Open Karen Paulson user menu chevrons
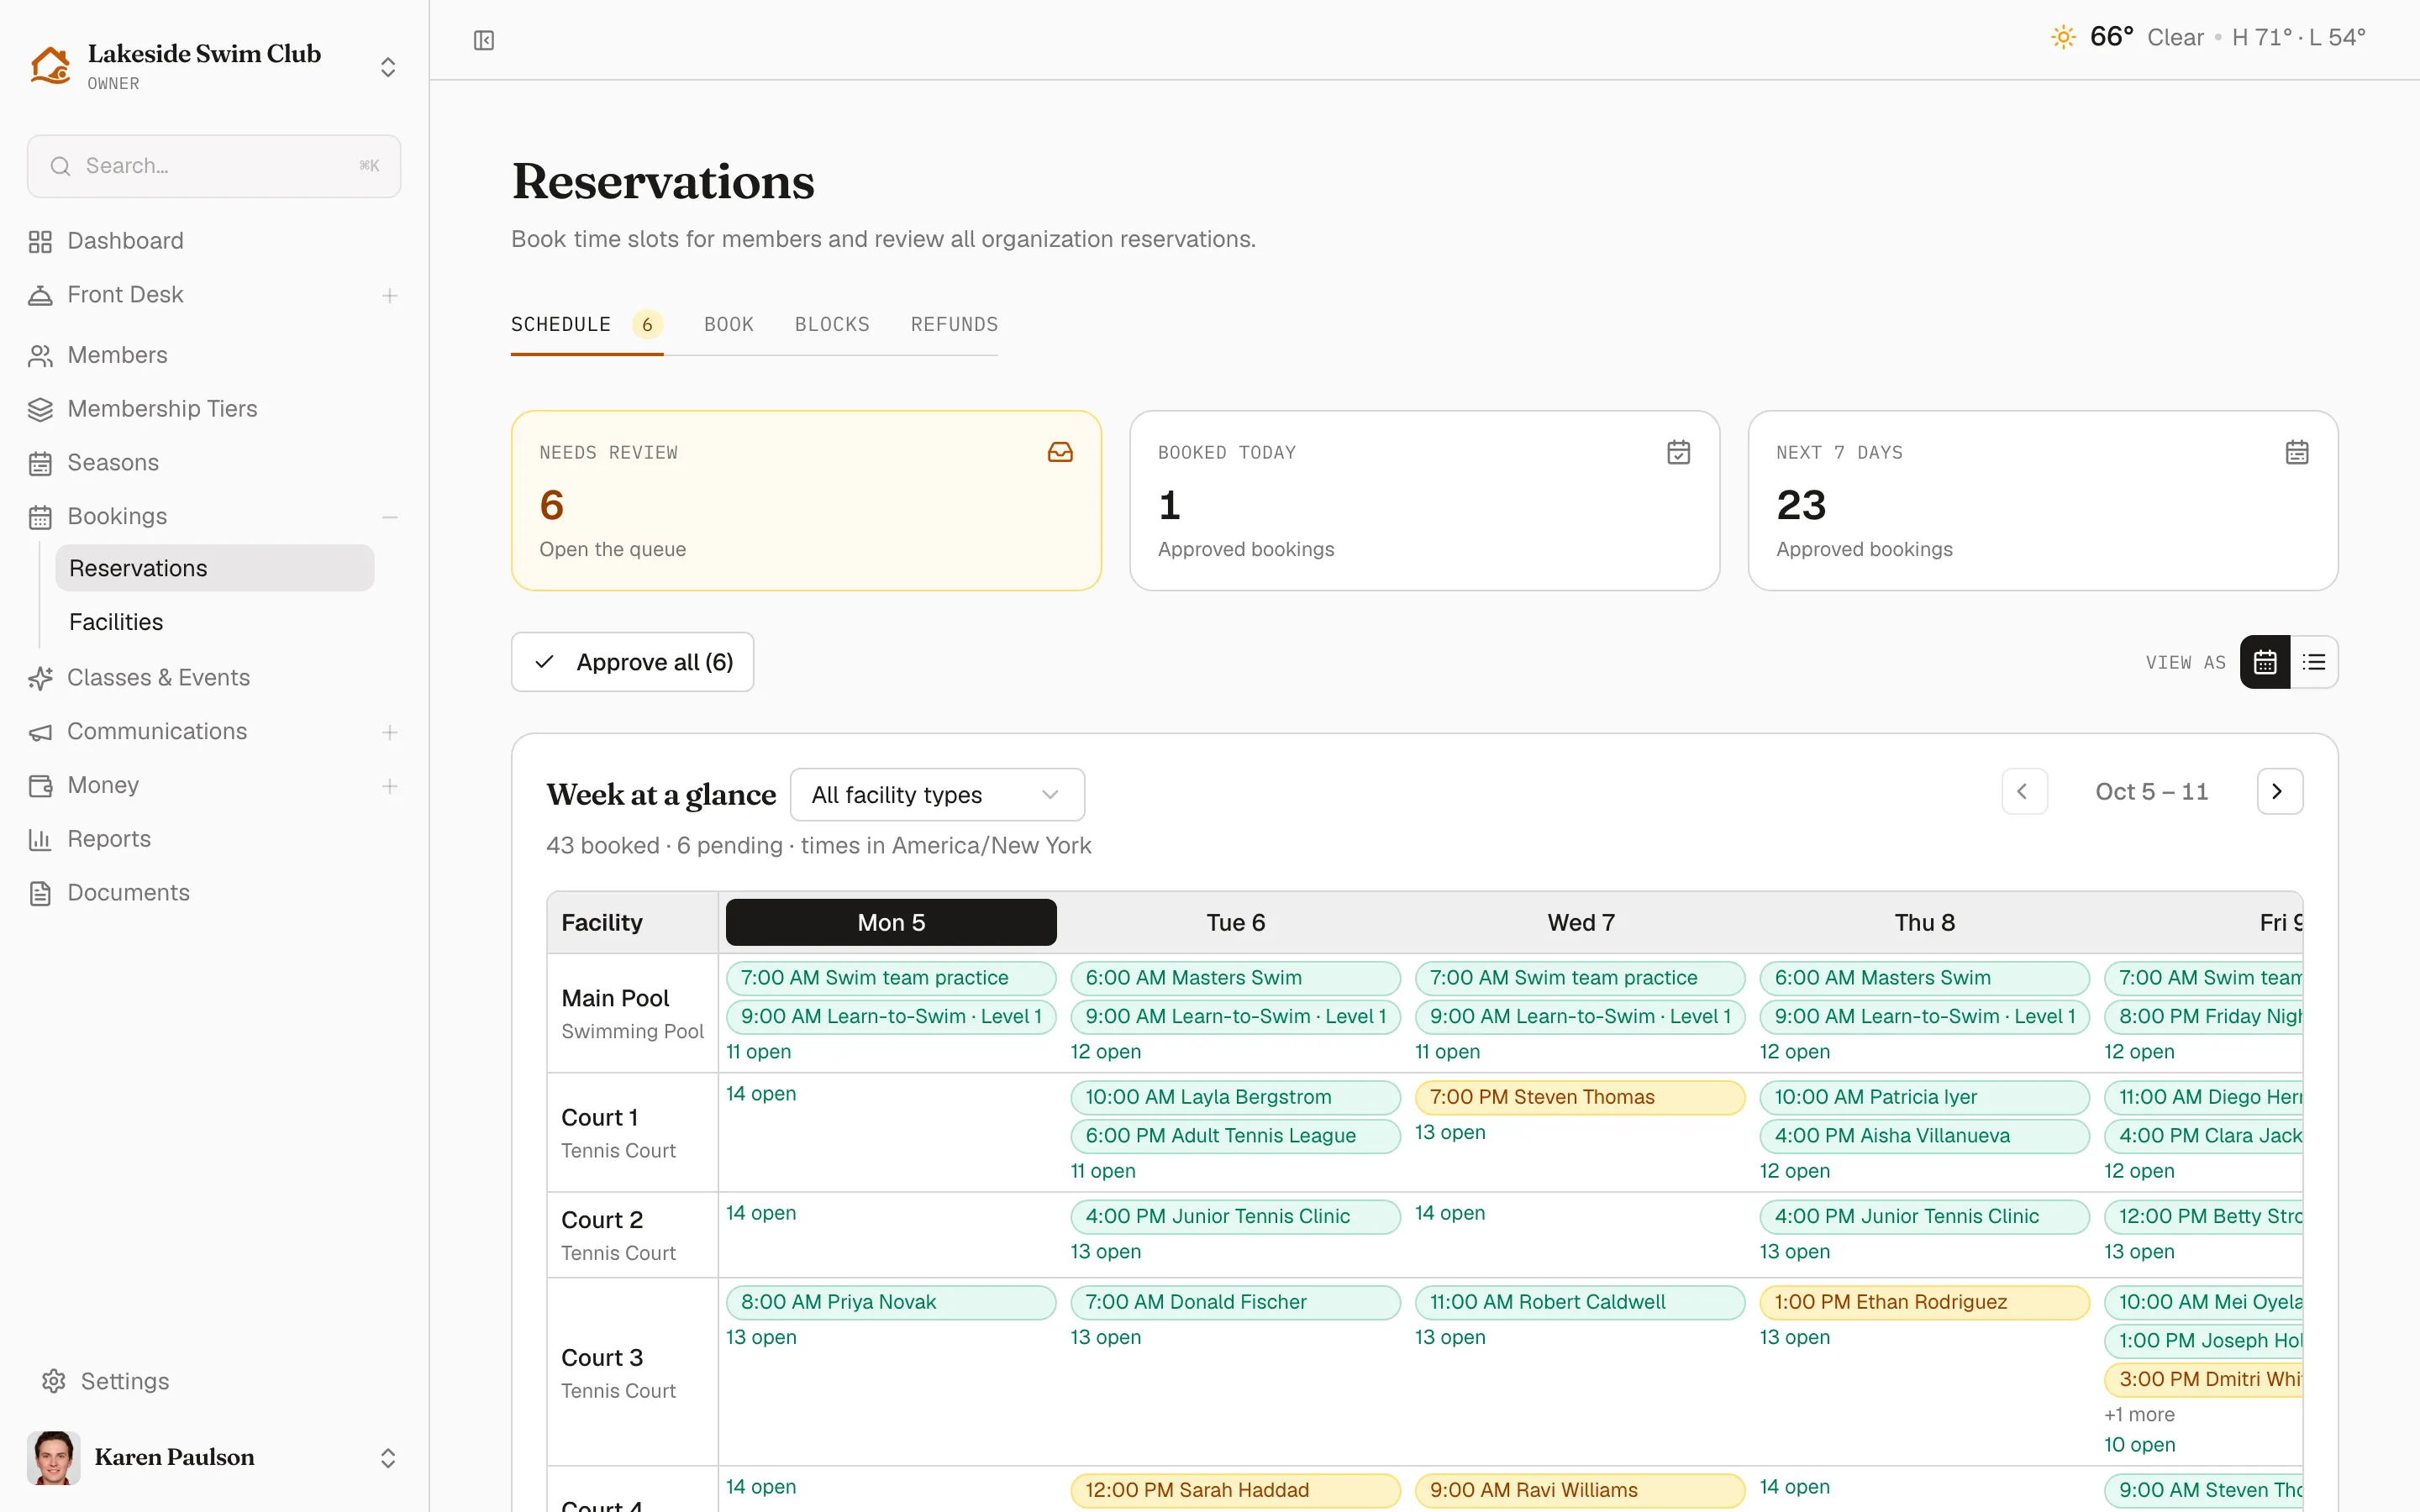 coord(388,1458)
